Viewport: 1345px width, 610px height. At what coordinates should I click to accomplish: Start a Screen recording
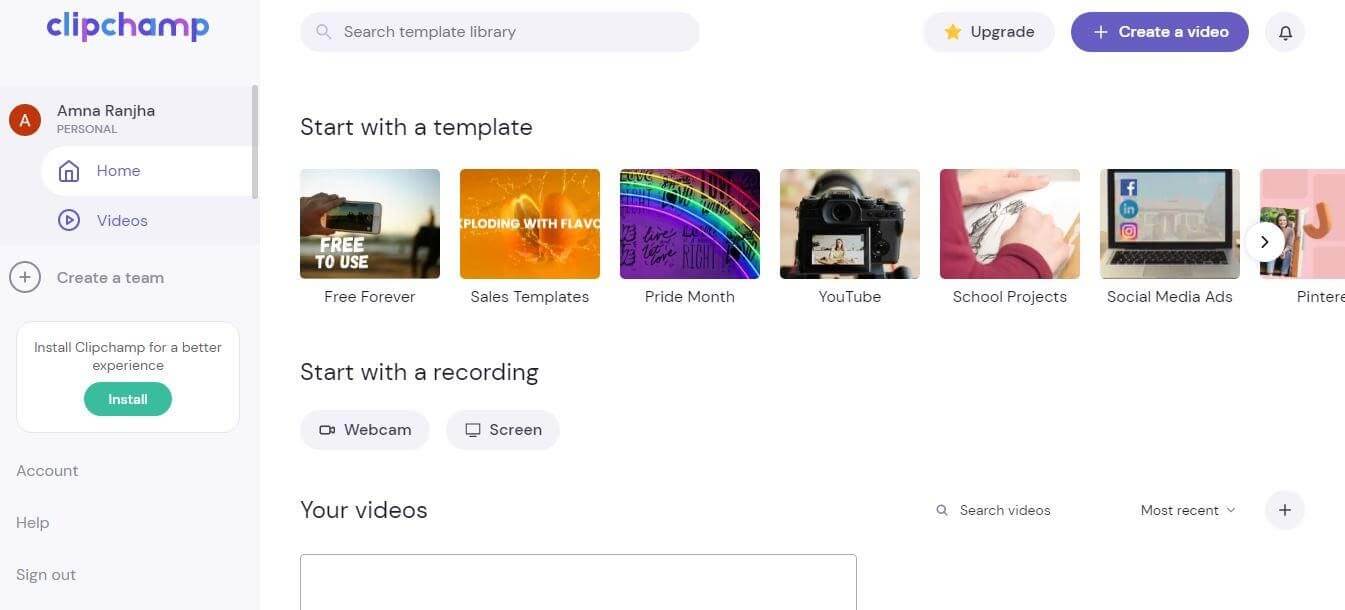tap(503, 430)
